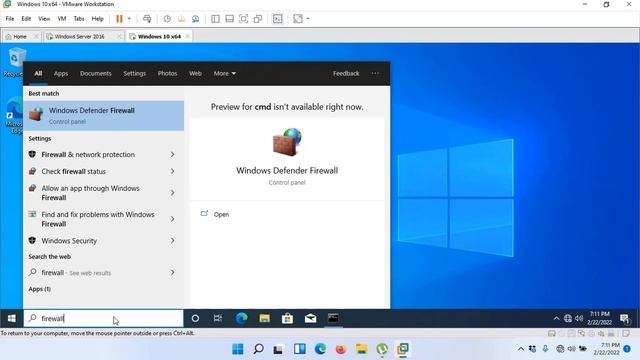Select the Documents search filter

pyautogui.click(x=96, y=73)
